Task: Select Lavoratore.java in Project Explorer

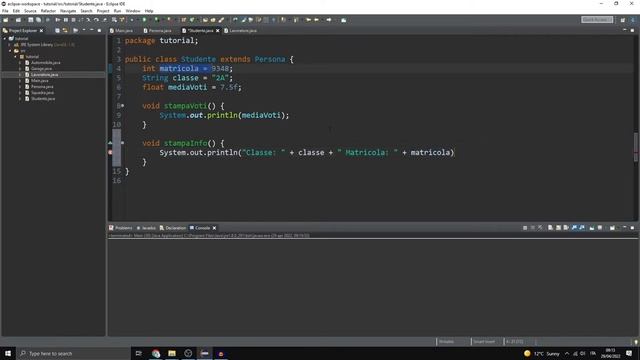Action: [44, 75]
